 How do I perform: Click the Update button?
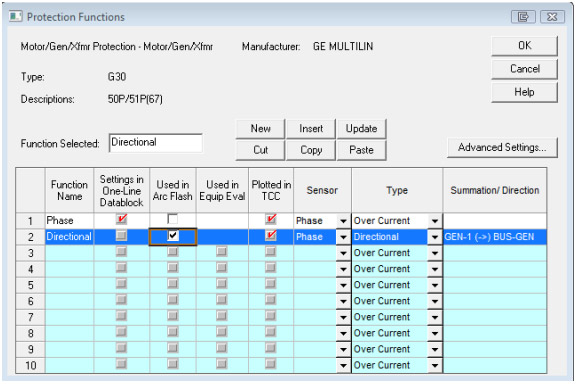coord(362,129)
